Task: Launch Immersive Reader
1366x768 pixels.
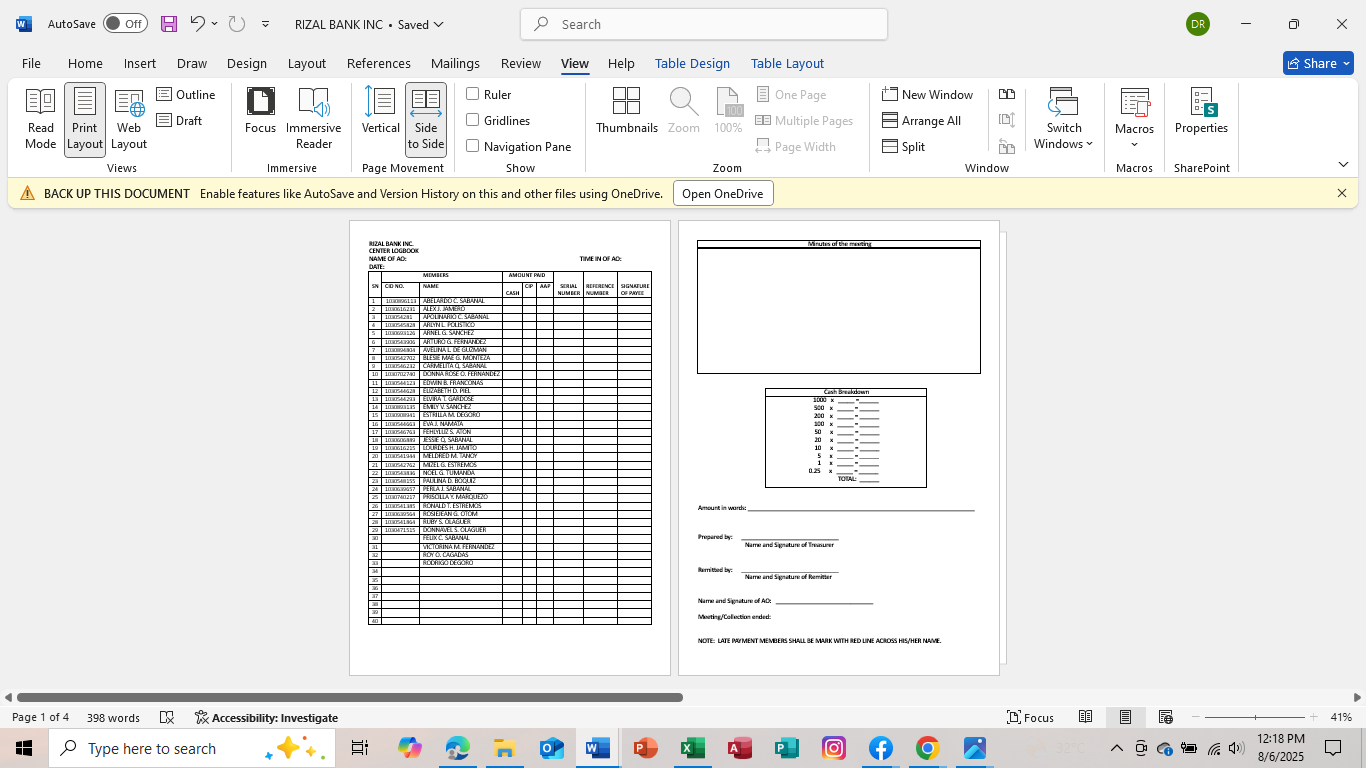Action: 314,118
